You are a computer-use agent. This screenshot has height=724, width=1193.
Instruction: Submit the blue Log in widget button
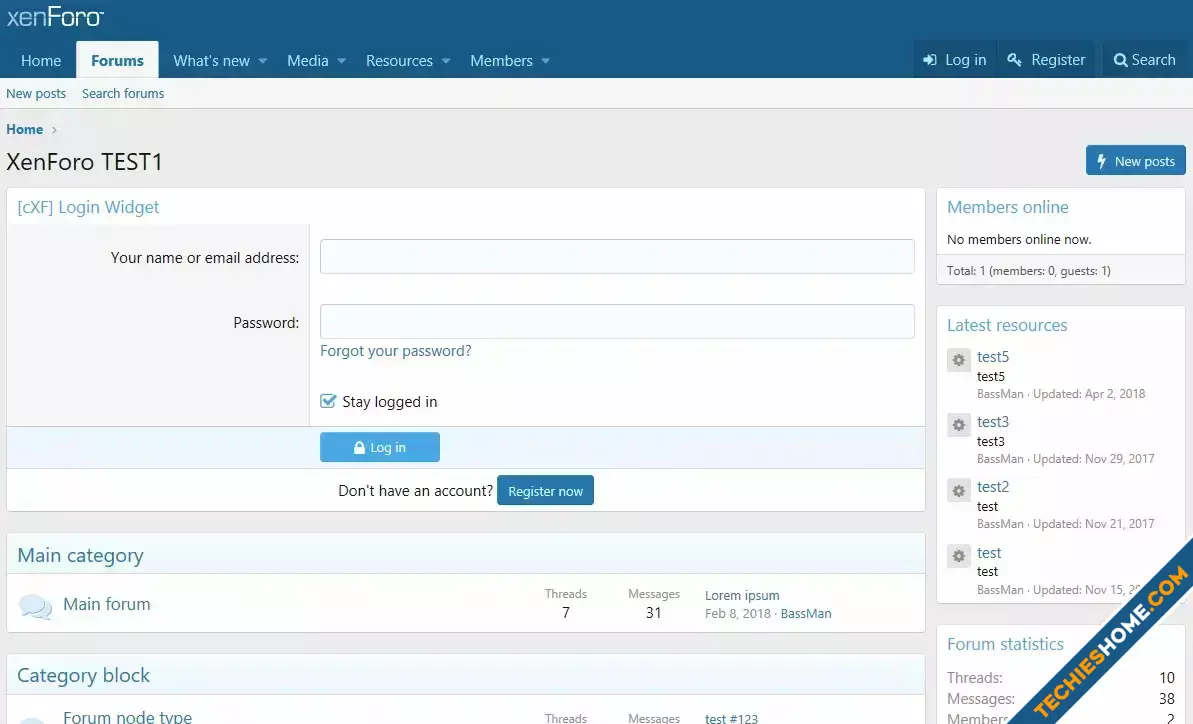(x=380, y=447)
